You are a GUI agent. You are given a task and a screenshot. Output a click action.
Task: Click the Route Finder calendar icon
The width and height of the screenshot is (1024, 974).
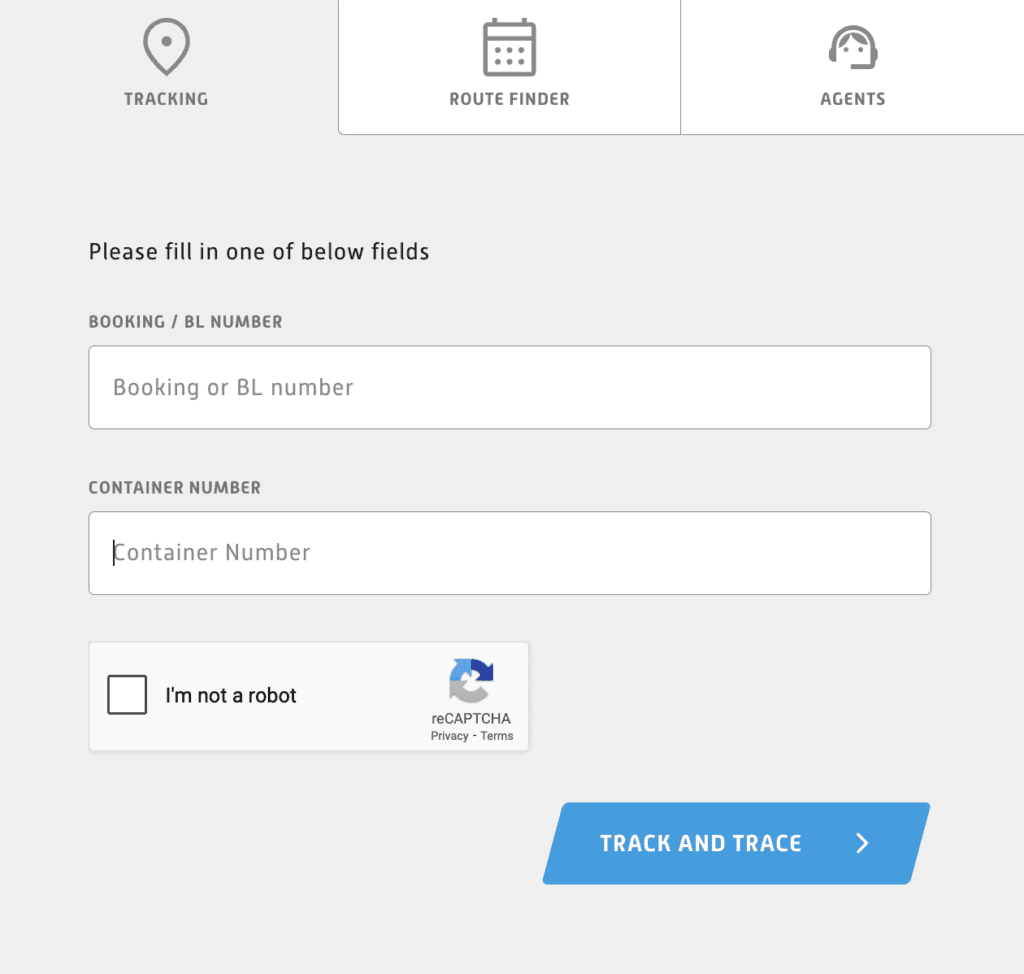(509, 45)
